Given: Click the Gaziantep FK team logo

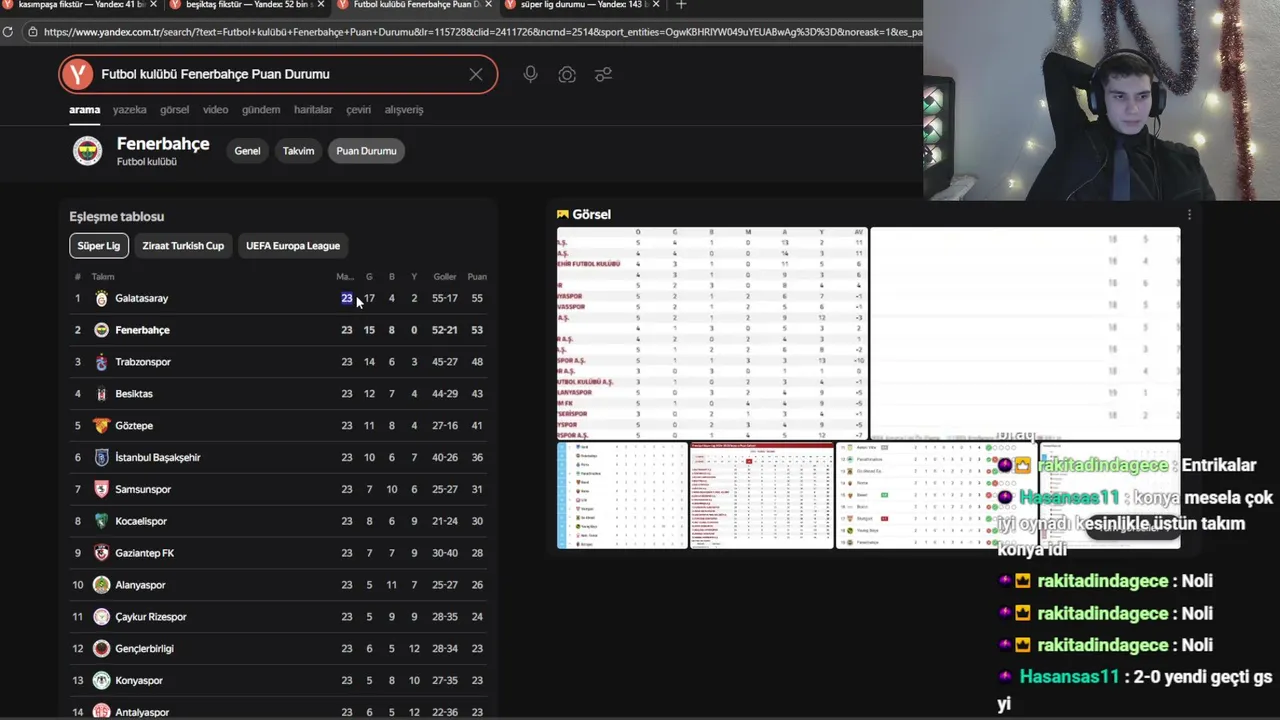Looking at the screenshot, I should coord(101,553).
